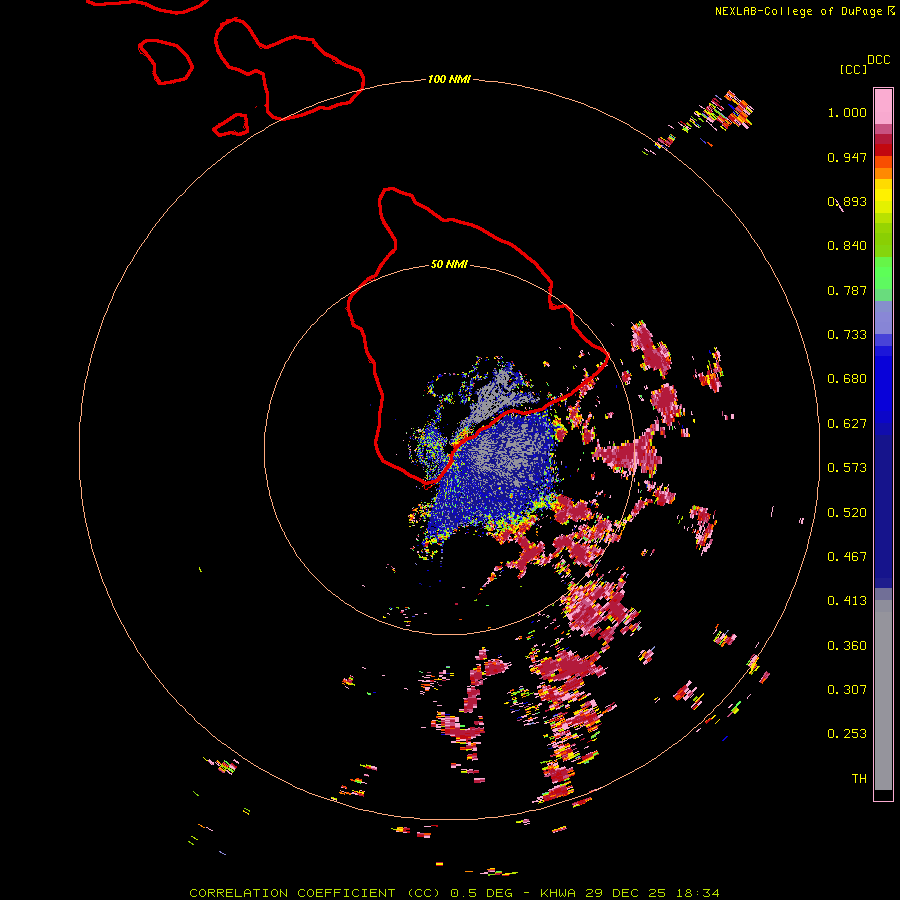
Task: Click the NEXLAB-College of DuPage label
Action: [x=798, y=11]
